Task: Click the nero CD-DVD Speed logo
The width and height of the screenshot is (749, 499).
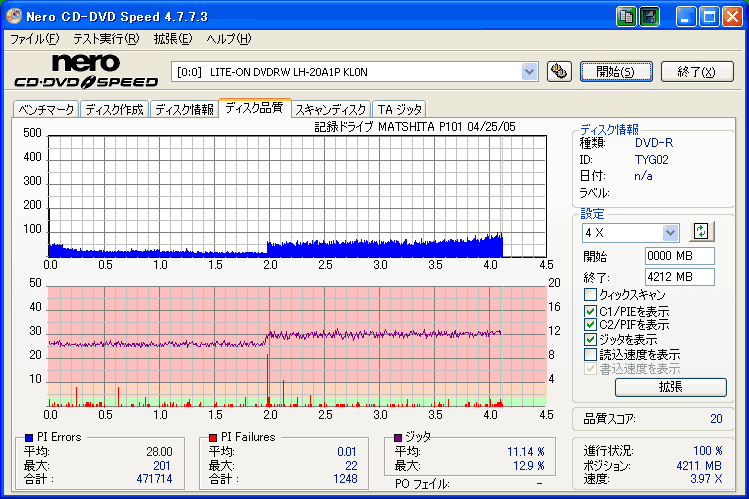Action: click(x=86, y=71)
